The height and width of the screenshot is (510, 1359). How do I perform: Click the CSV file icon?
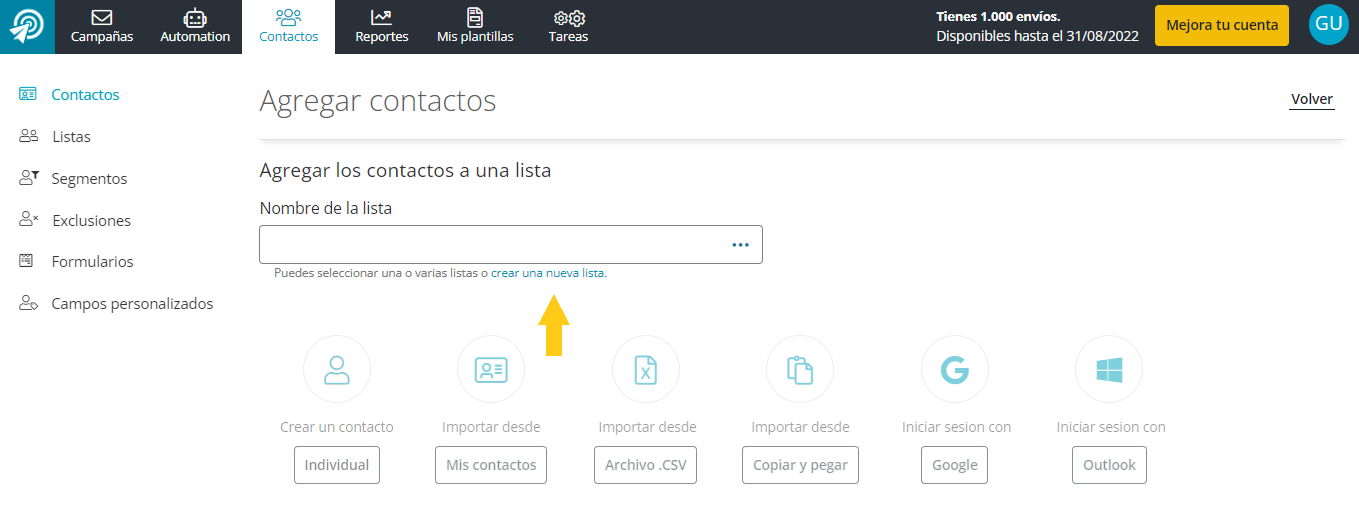(646, 369)
